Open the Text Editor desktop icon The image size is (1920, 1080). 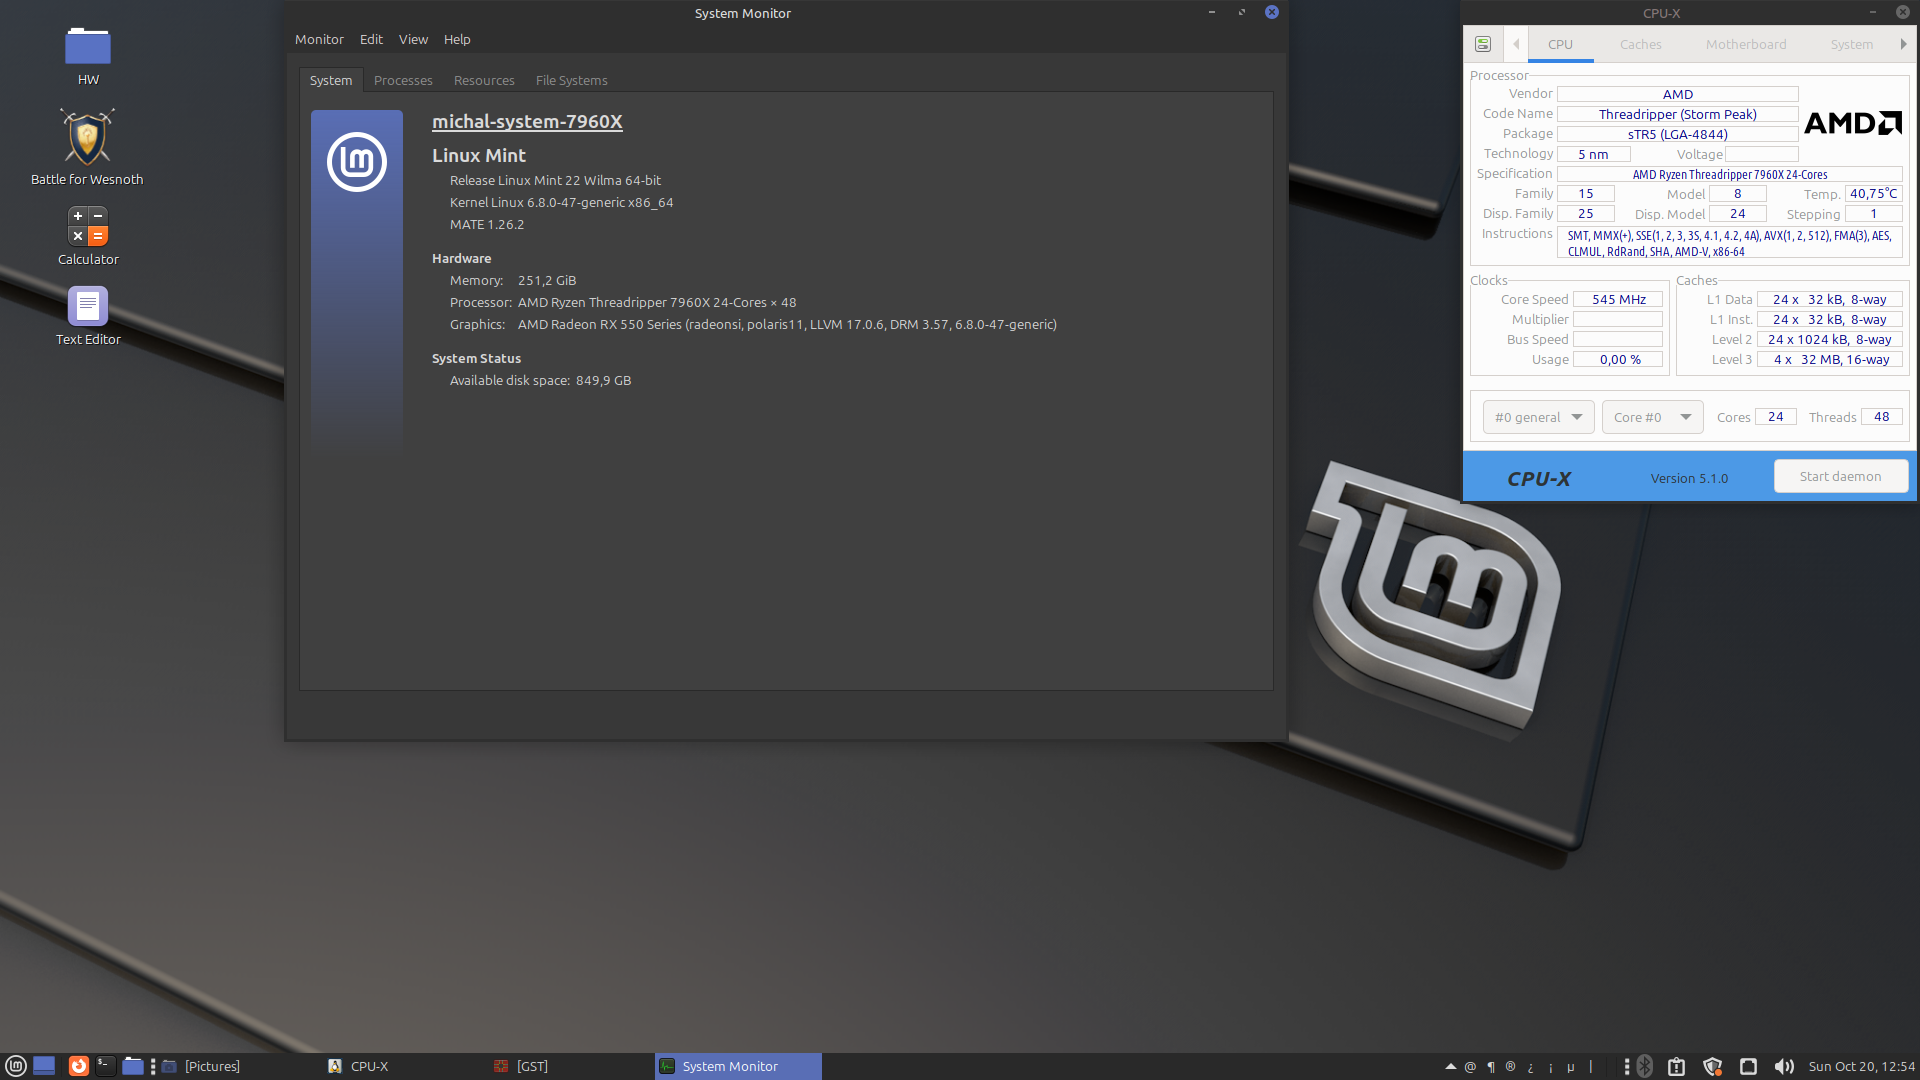88,306
